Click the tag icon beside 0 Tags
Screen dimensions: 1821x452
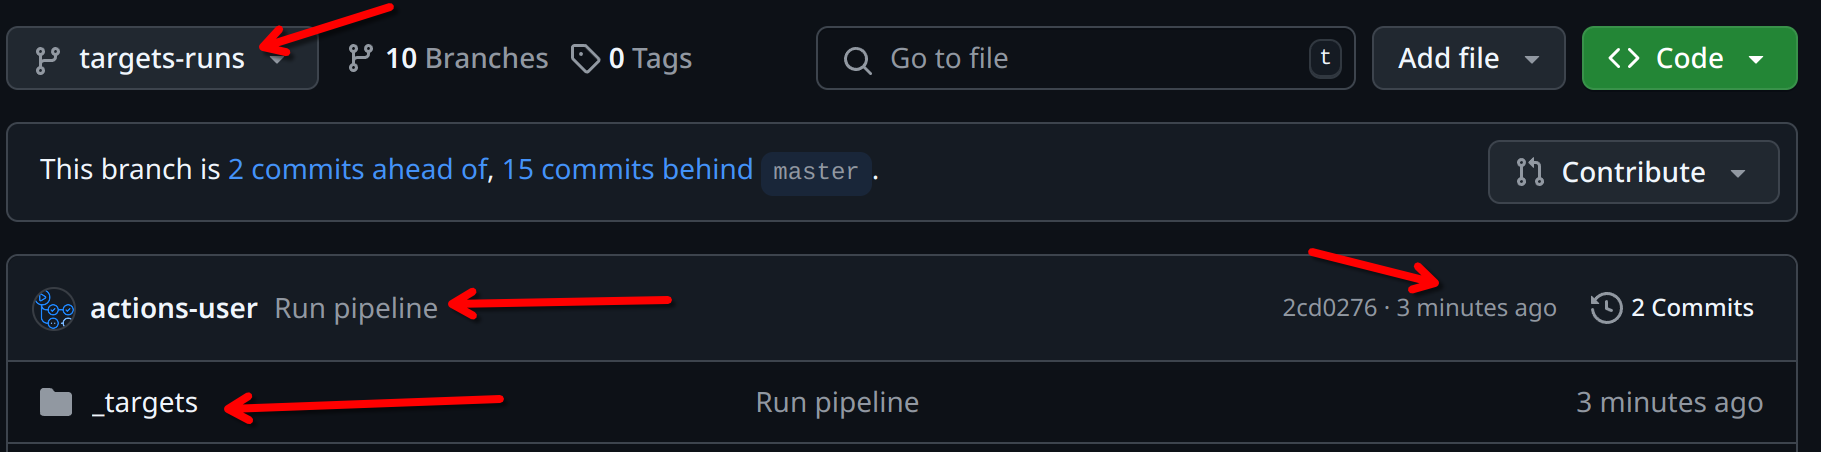pos(585,59)
